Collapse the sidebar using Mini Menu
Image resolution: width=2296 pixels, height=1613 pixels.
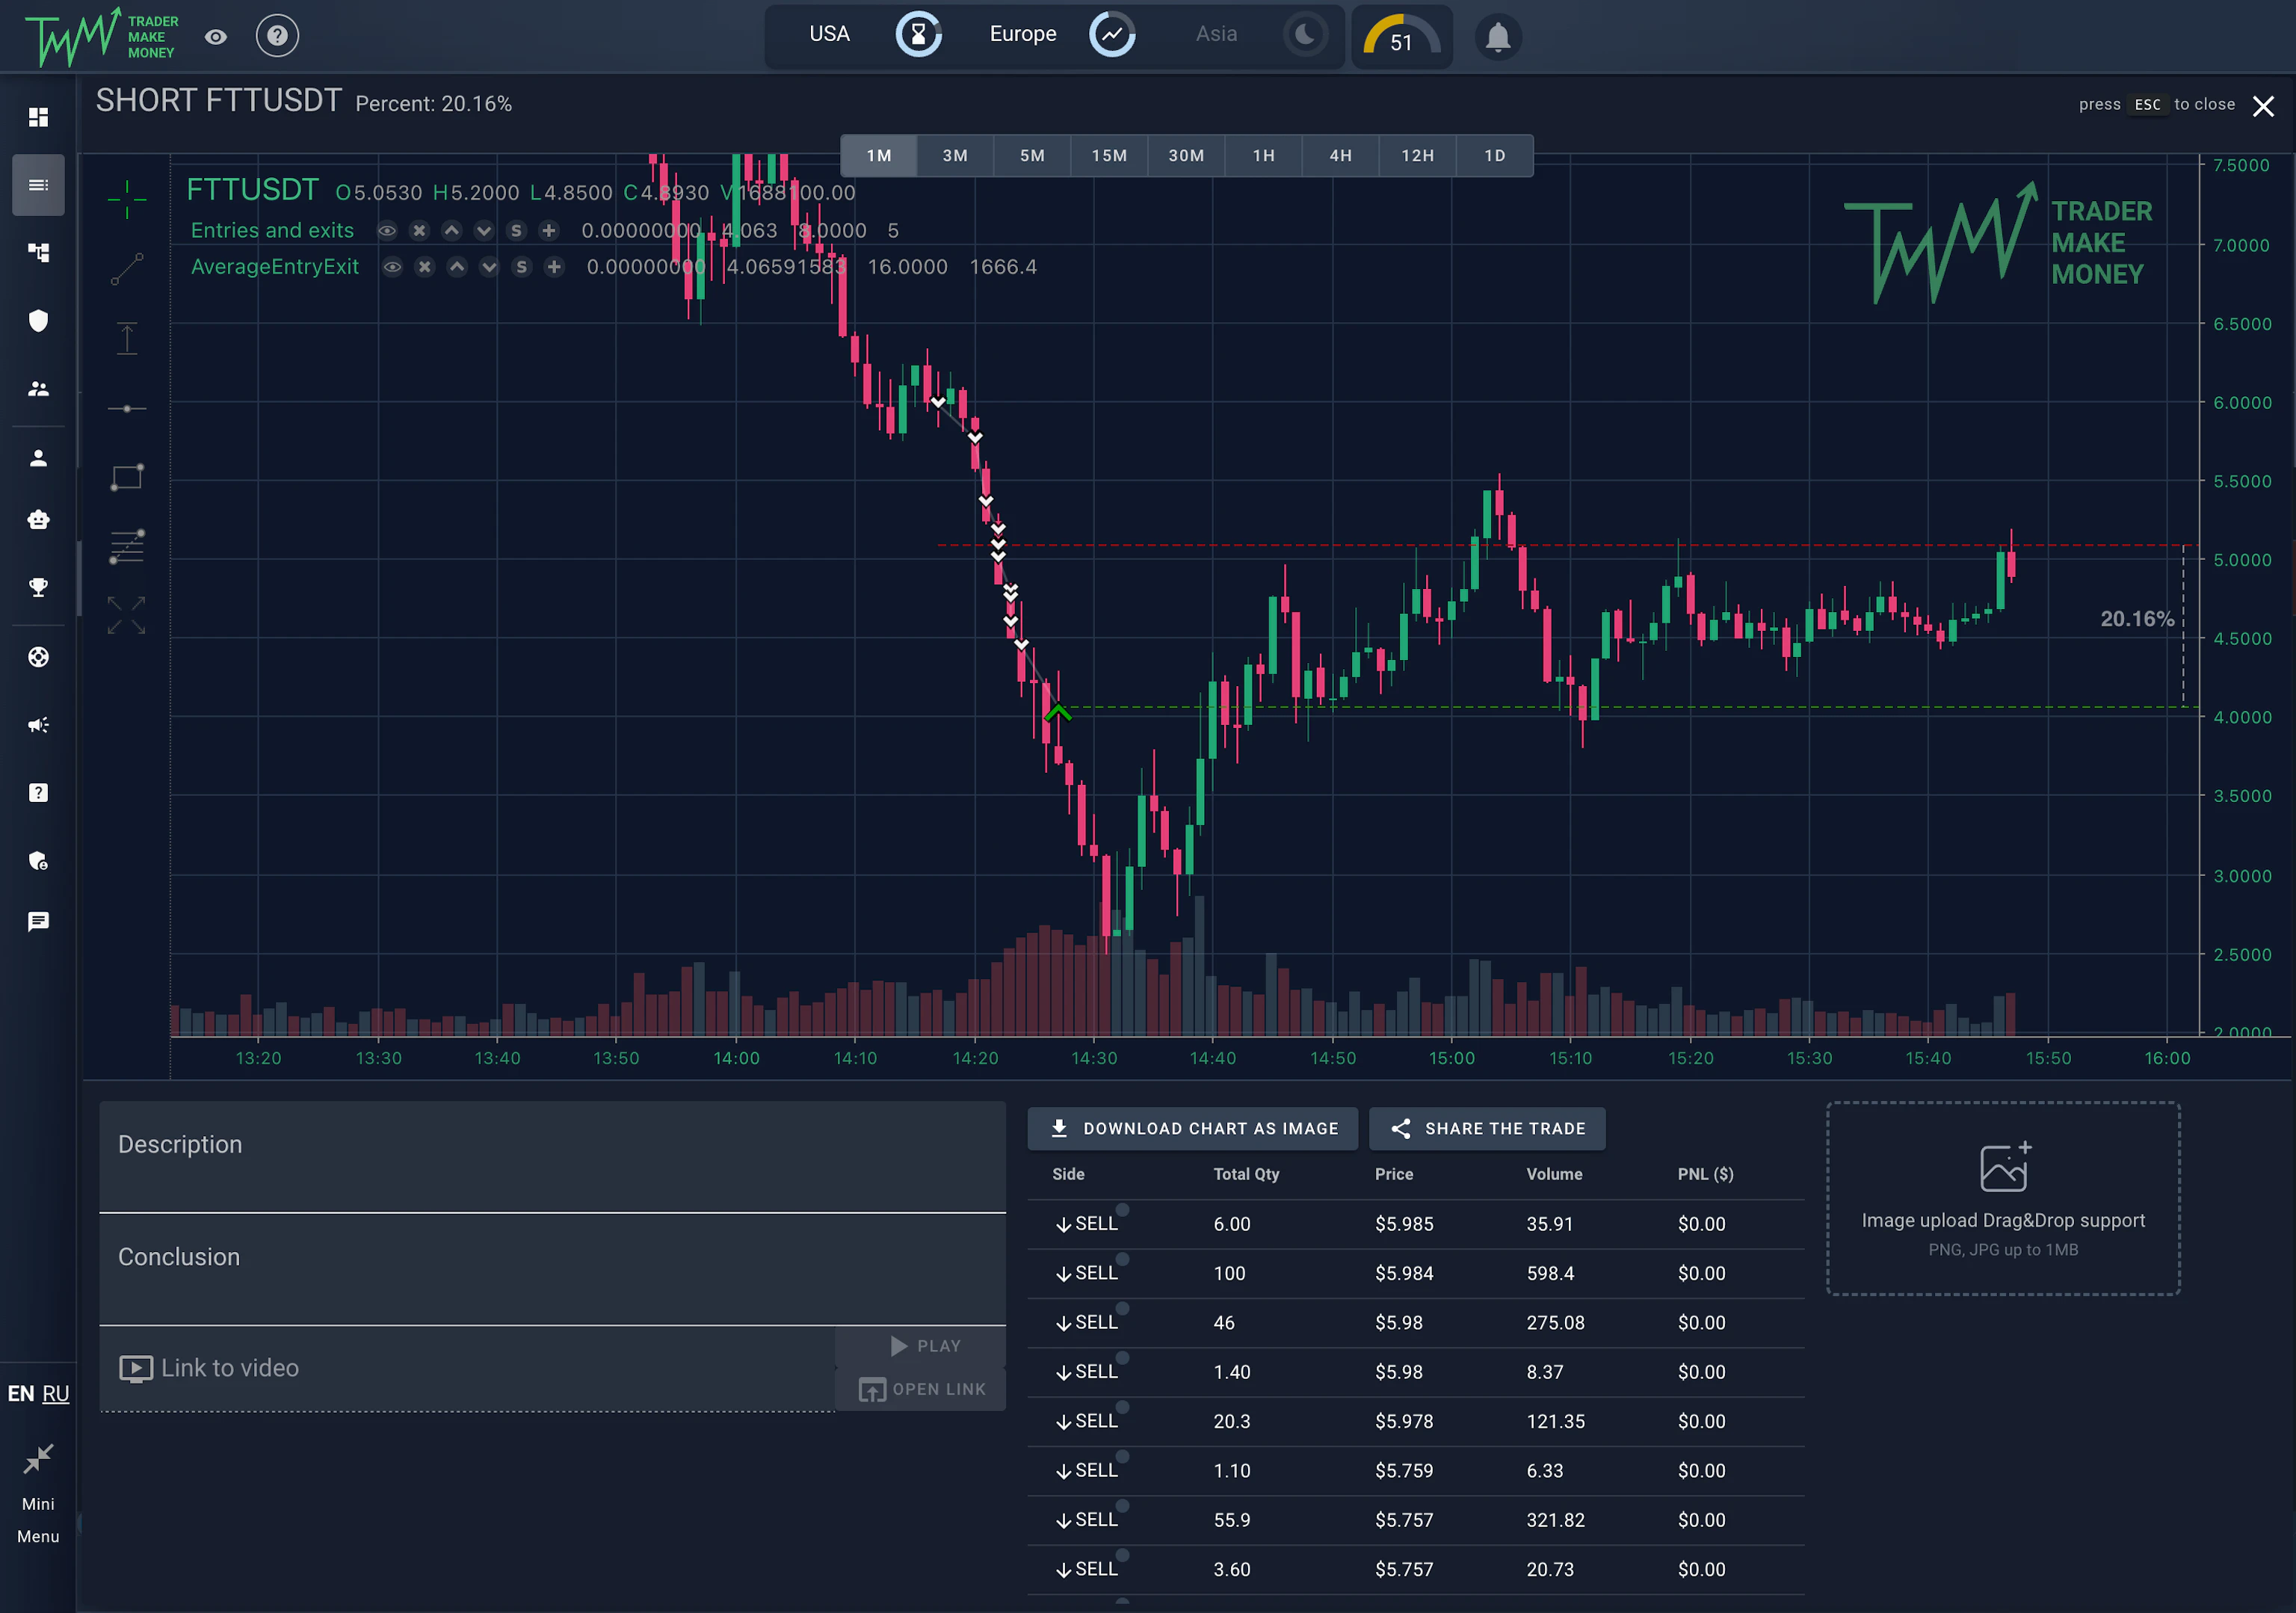point(38,1460)
